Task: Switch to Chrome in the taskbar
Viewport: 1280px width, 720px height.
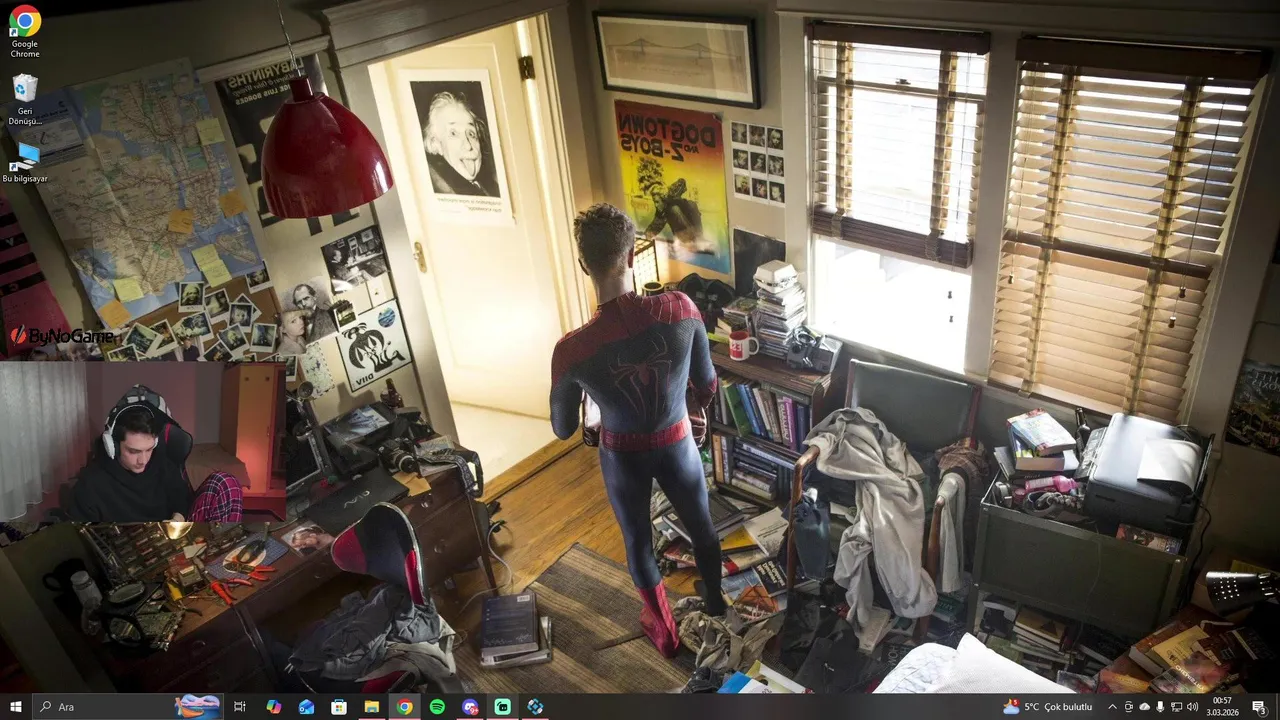Action: (404, 707)
